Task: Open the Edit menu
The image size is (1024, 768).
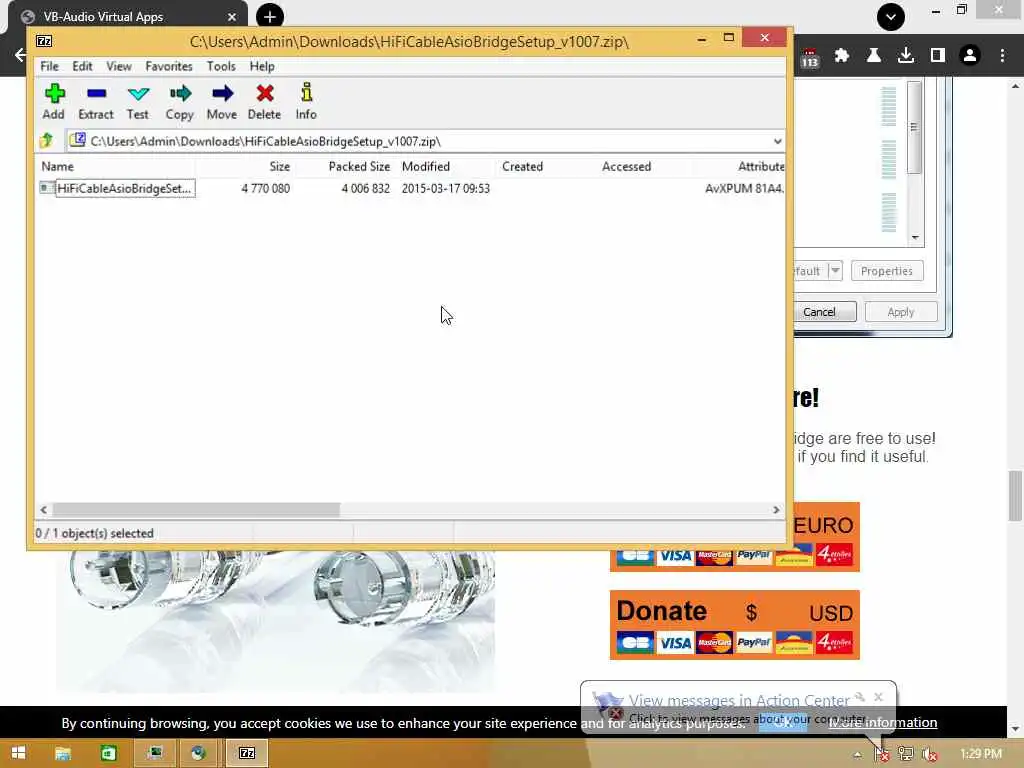Action: [x=82, y=66]
